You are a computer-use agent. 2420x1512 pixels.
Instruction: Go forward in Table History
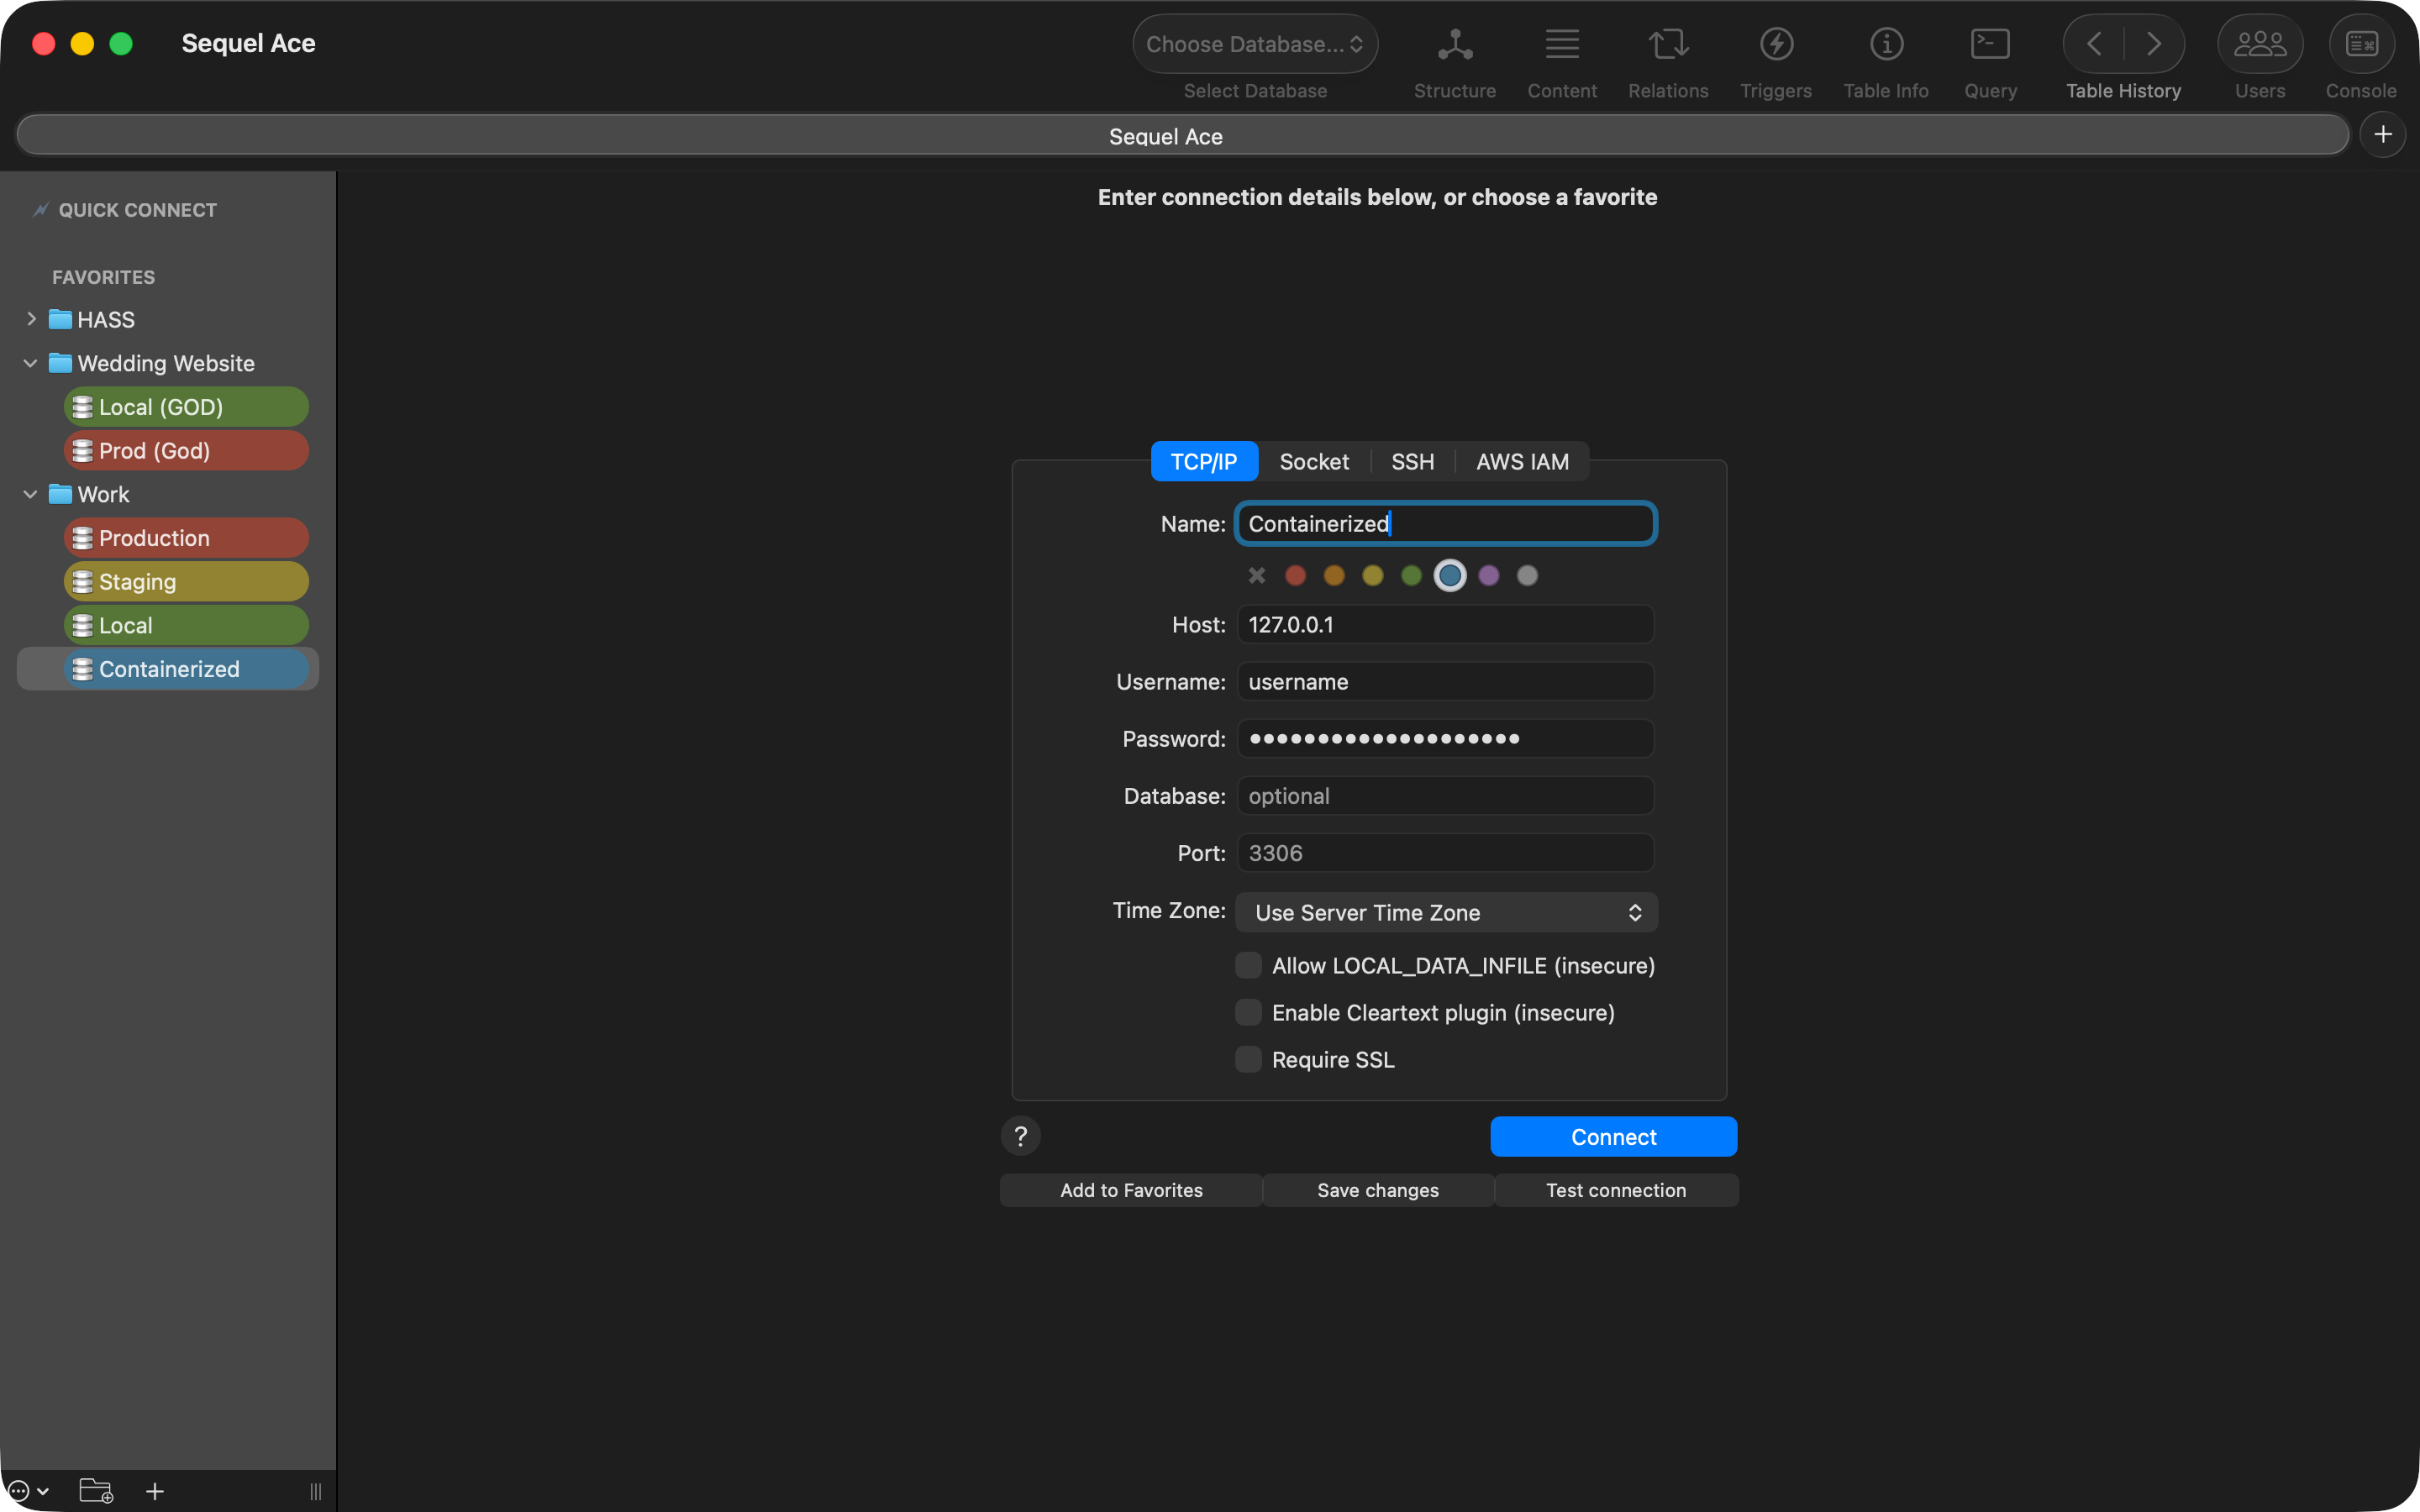[2154, 44]
